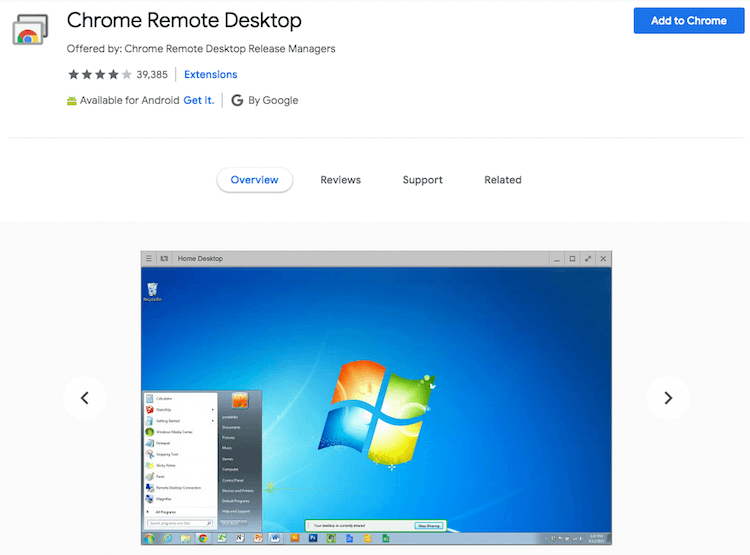Click the Chrome Remote Desktop page title
The height and width of the screenshot is (555, 750).
point(184,21)
